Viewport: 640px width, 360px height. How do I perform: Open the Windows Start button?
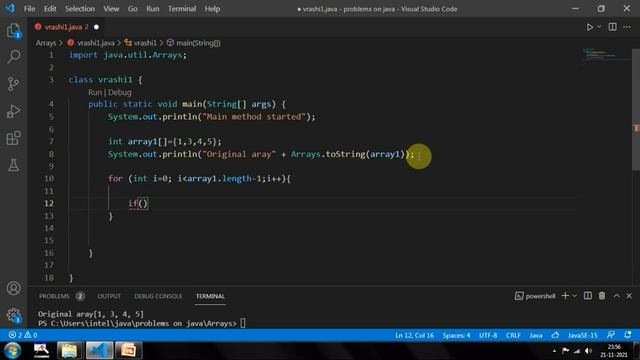point(12,350)
